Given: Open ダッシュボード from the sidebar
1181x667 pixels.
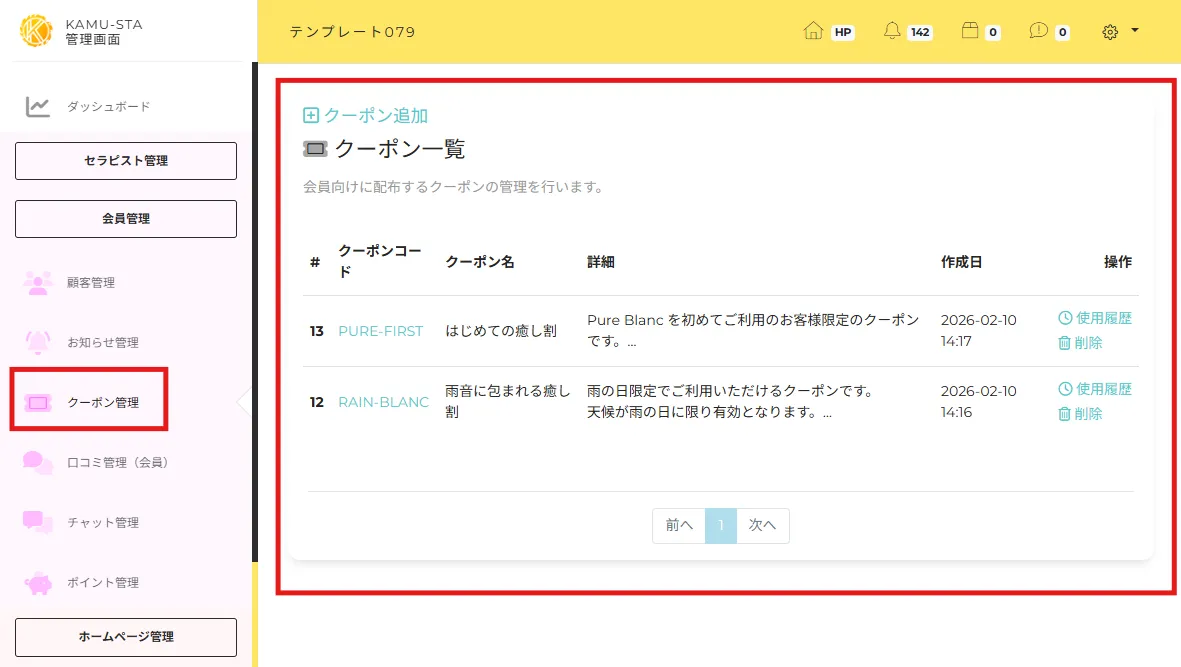Looking at the screenshot, I should point(108,107).
